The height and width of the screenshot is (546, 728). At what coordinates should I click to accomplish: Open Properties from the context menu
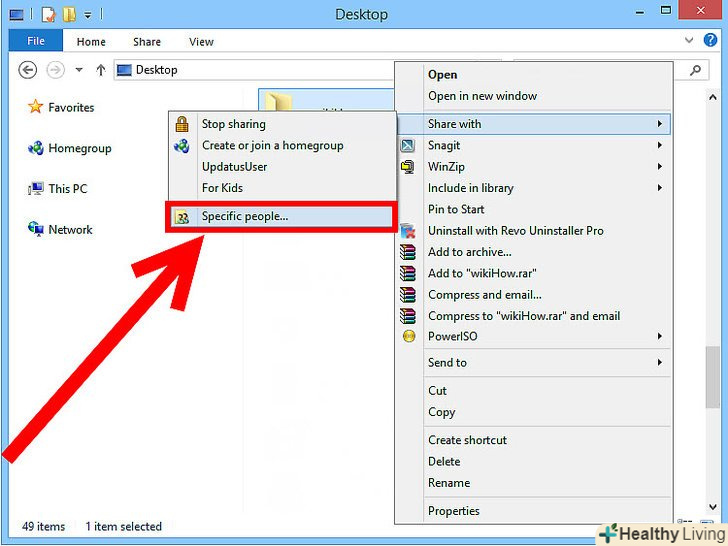pos(533,511)
